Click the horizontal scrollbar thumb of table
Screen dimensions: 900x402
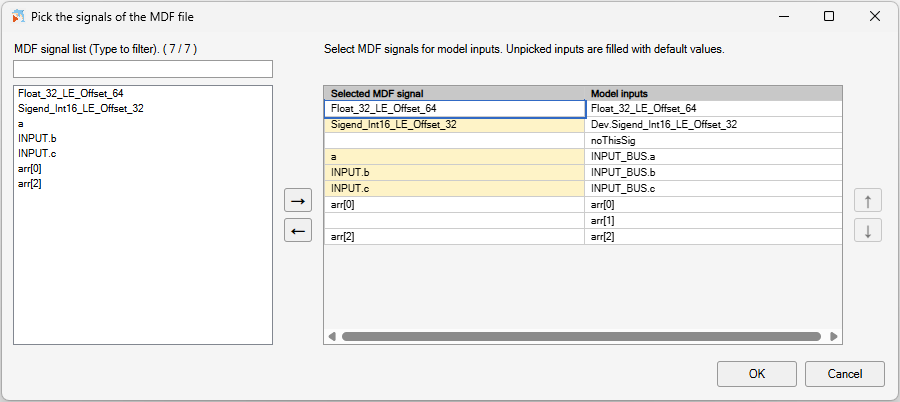tap(581, 337)
